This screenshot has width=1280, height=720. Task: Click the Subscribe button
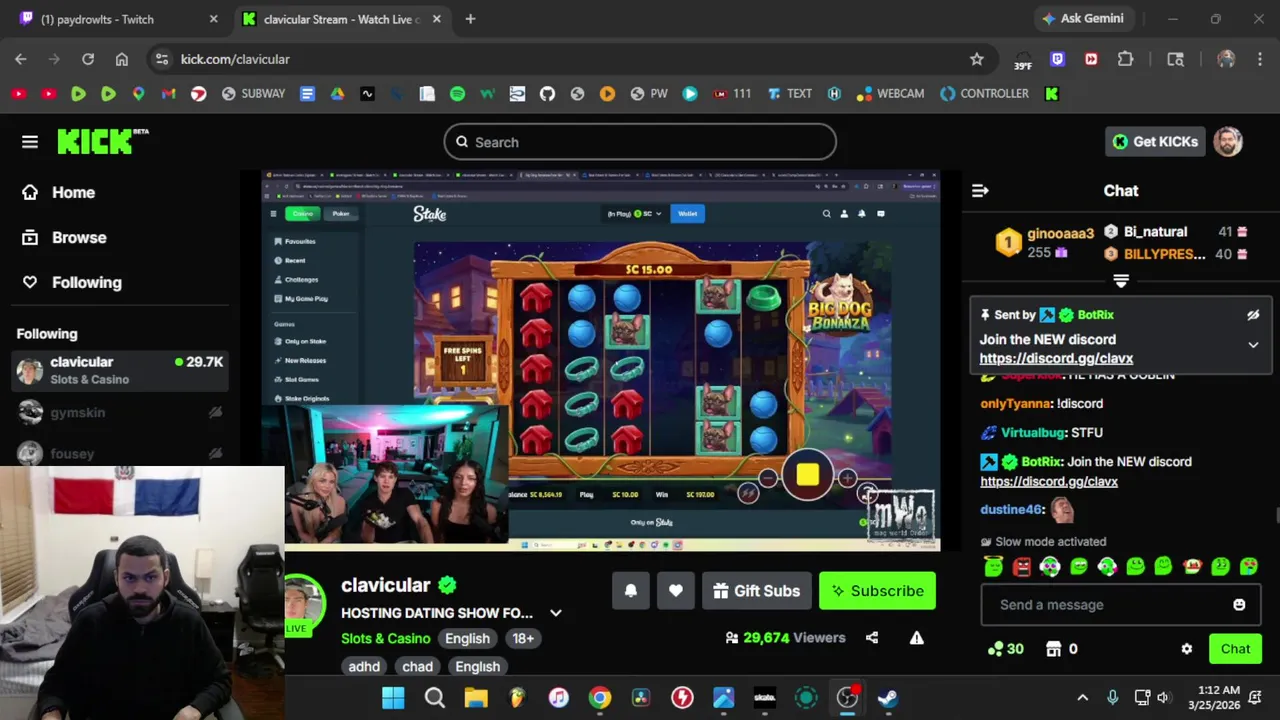tap(877, 591)
